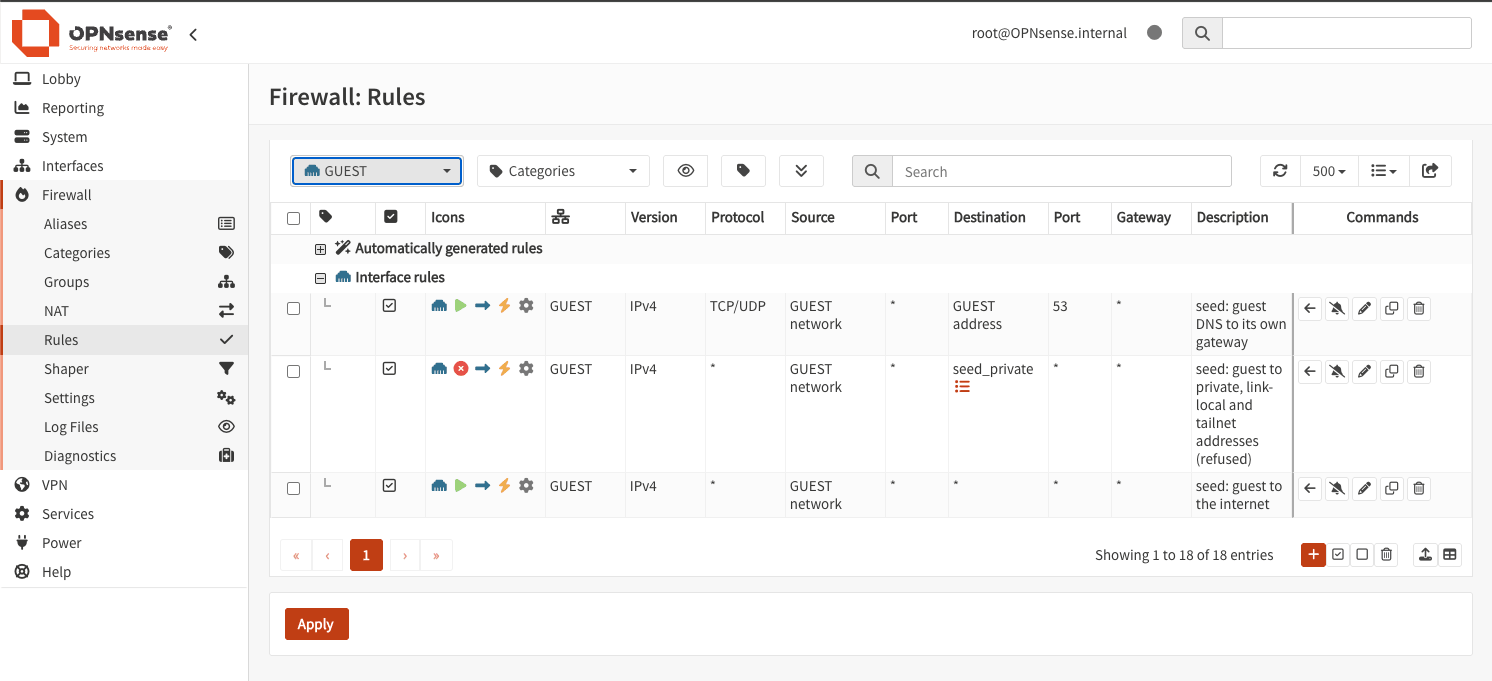Collapse the sidebar with the left chevron
Image resolution: width=1492 pixels, height=681 pixels.
(x=193, y=35)
